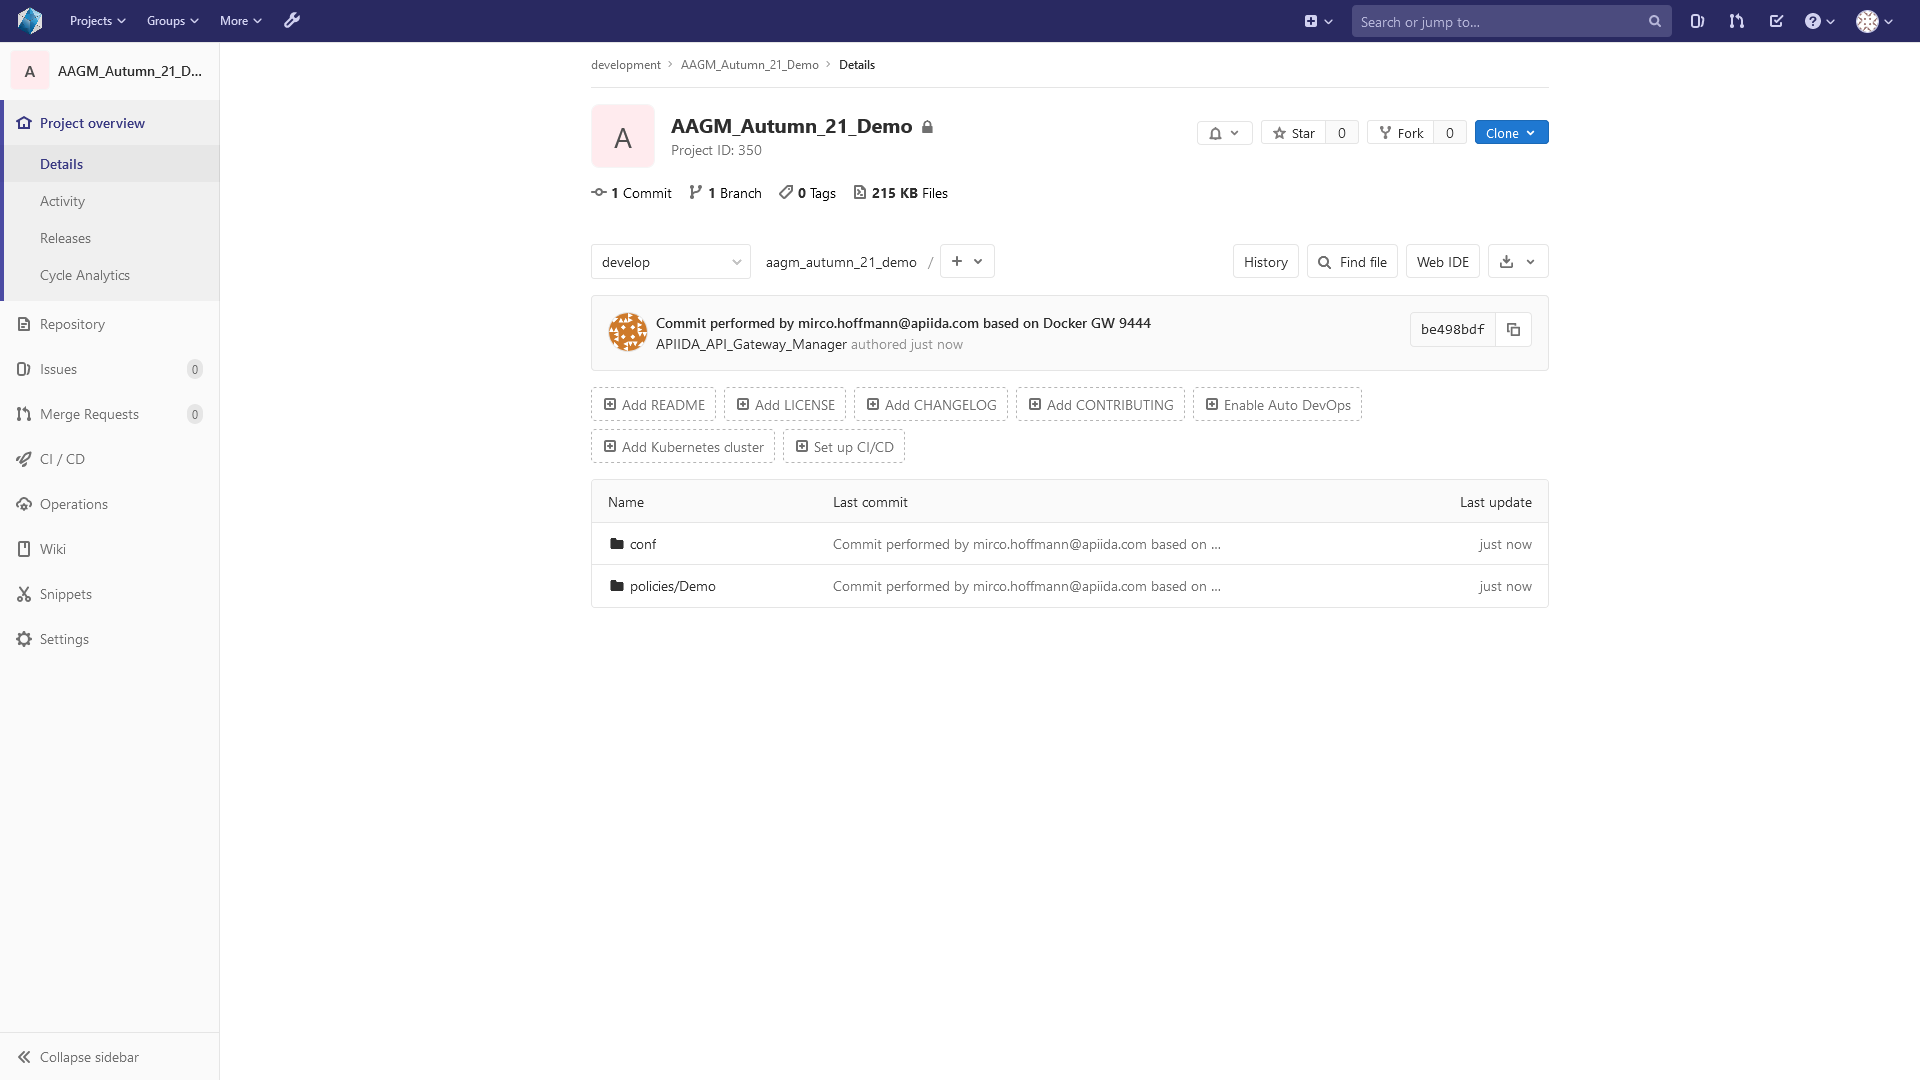The height and width of the screenshot is (1080, 1920).
Task: Click the Search or jump to field
Action: coord(1500,22)
